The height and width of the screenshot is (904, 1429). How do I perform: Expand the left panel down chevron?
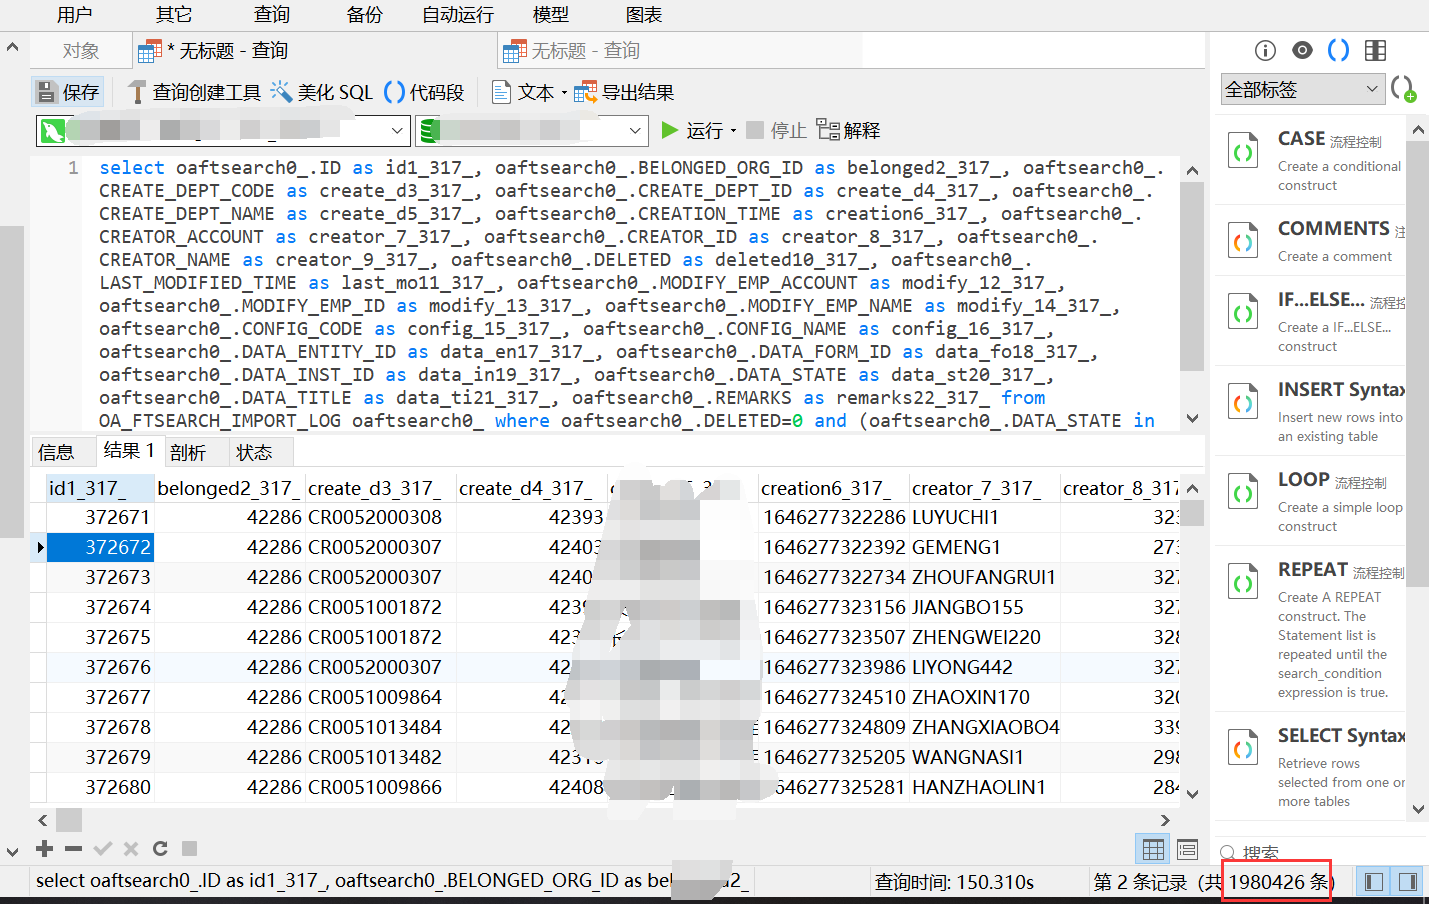[x=12, y=852]
